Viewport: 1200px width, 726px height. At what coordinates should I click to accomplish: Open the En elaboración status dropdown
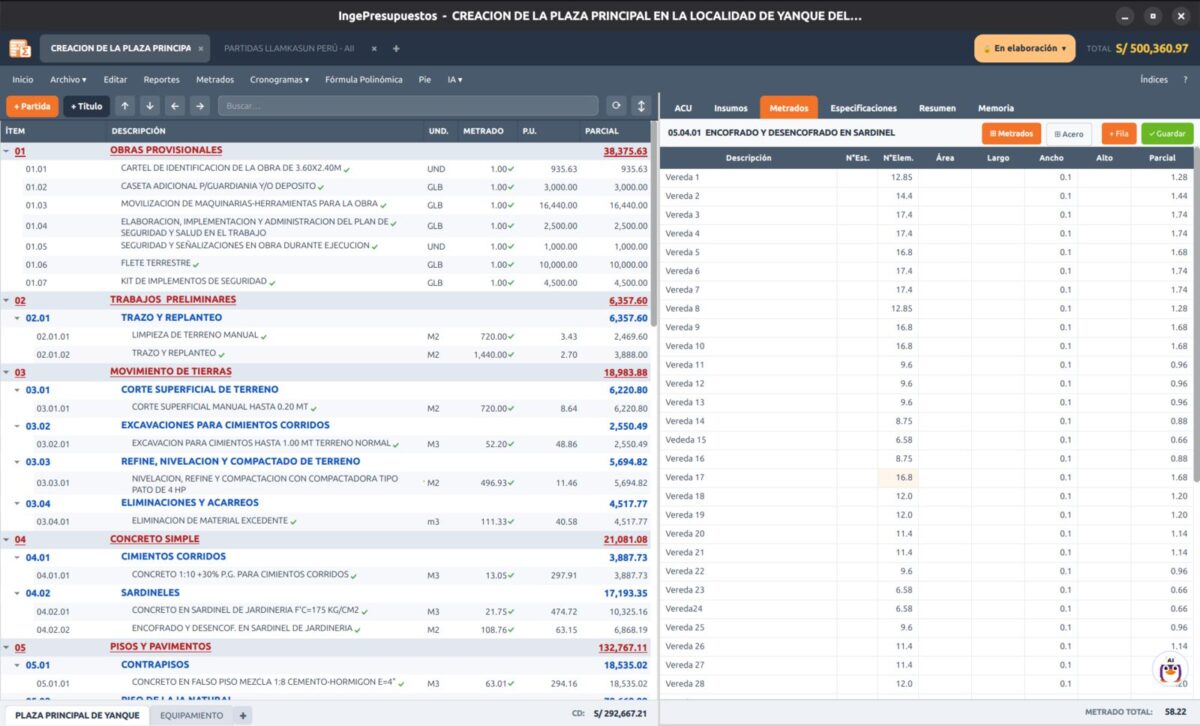pos(1025,48)
